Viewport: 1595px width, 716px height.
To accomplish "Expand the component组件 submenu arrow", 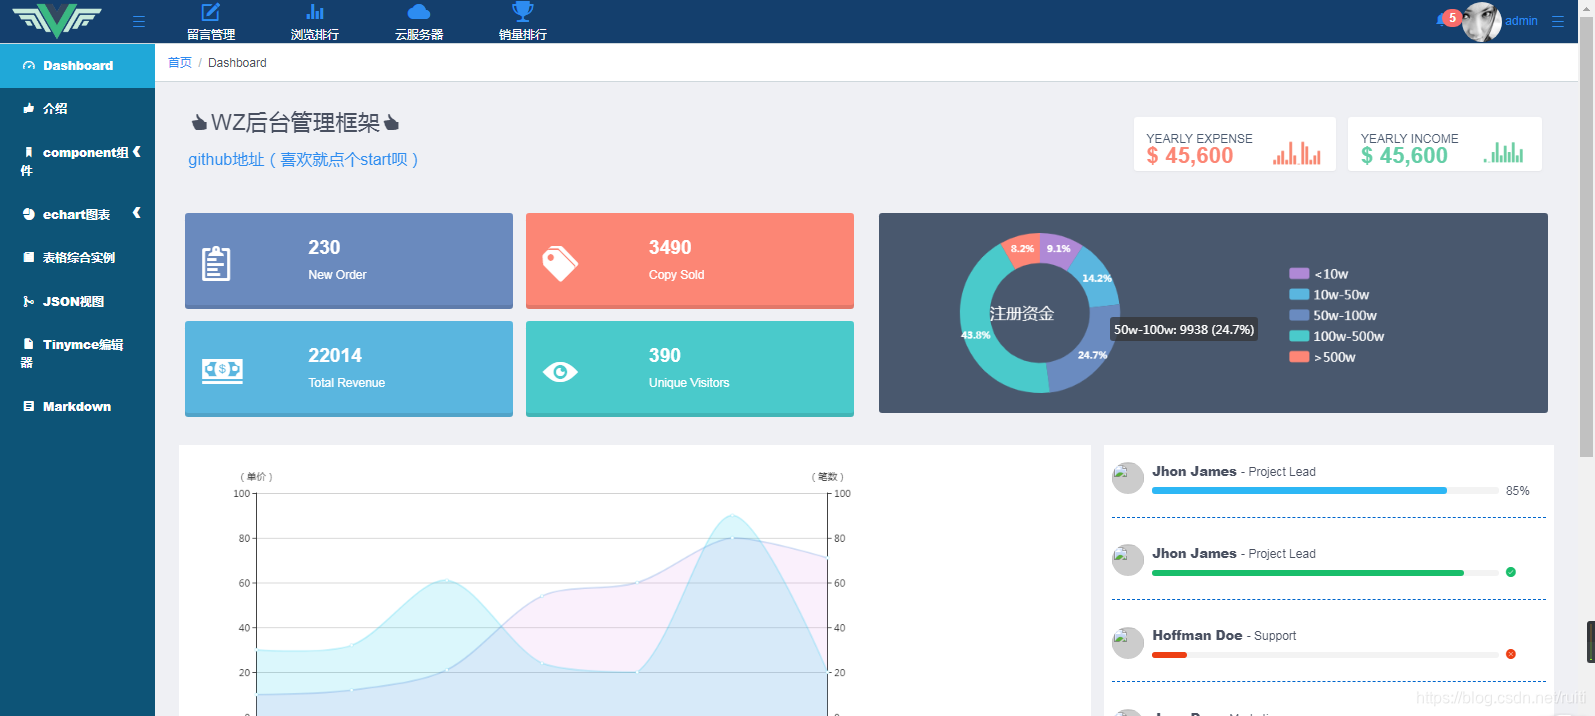I will point(137,152).
